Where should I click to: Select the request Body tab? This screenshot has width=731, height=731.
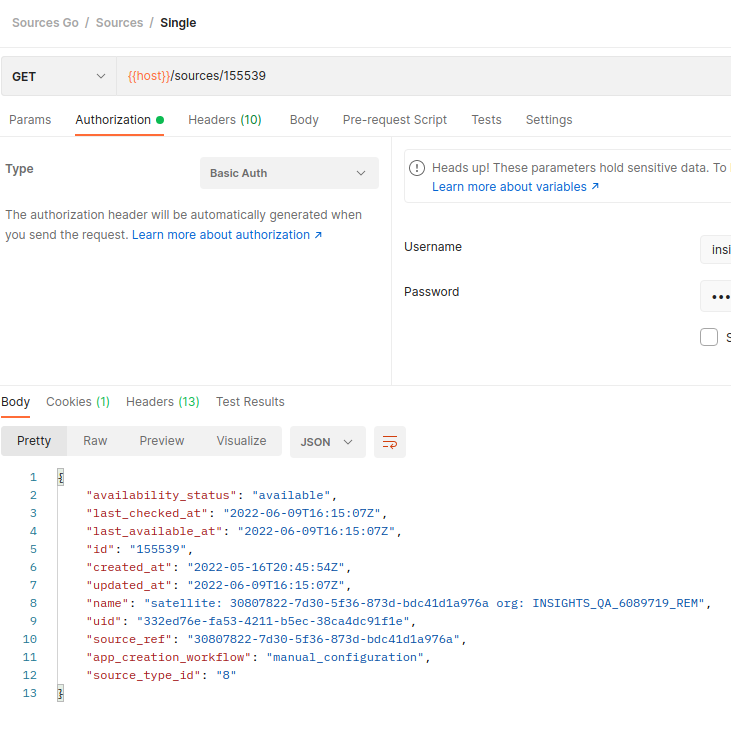click(x=304, y=120)
